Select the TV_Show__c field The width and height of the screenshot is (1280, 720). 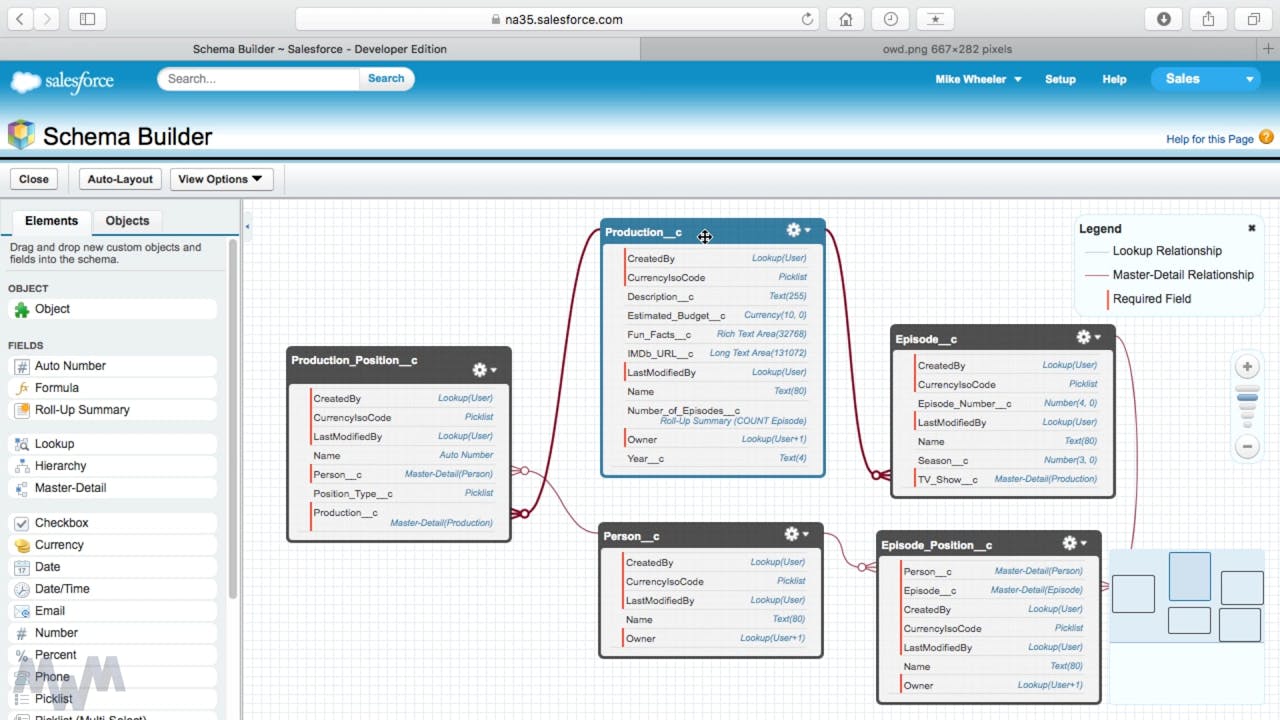click(1007, 479)
